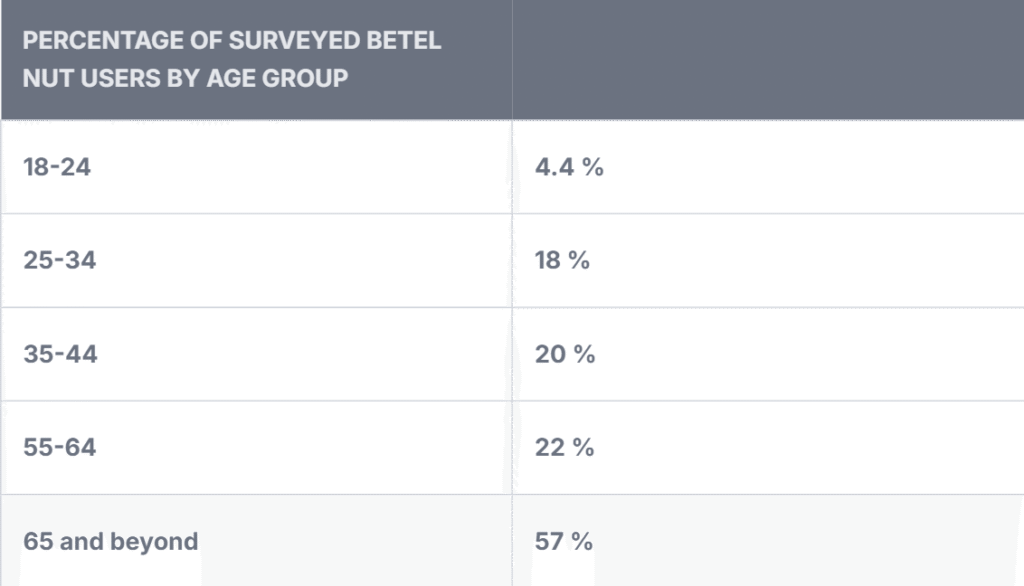Select the 35-44 age group cell
Viewport: 1024px width, 586px height.
pos(60,354)
